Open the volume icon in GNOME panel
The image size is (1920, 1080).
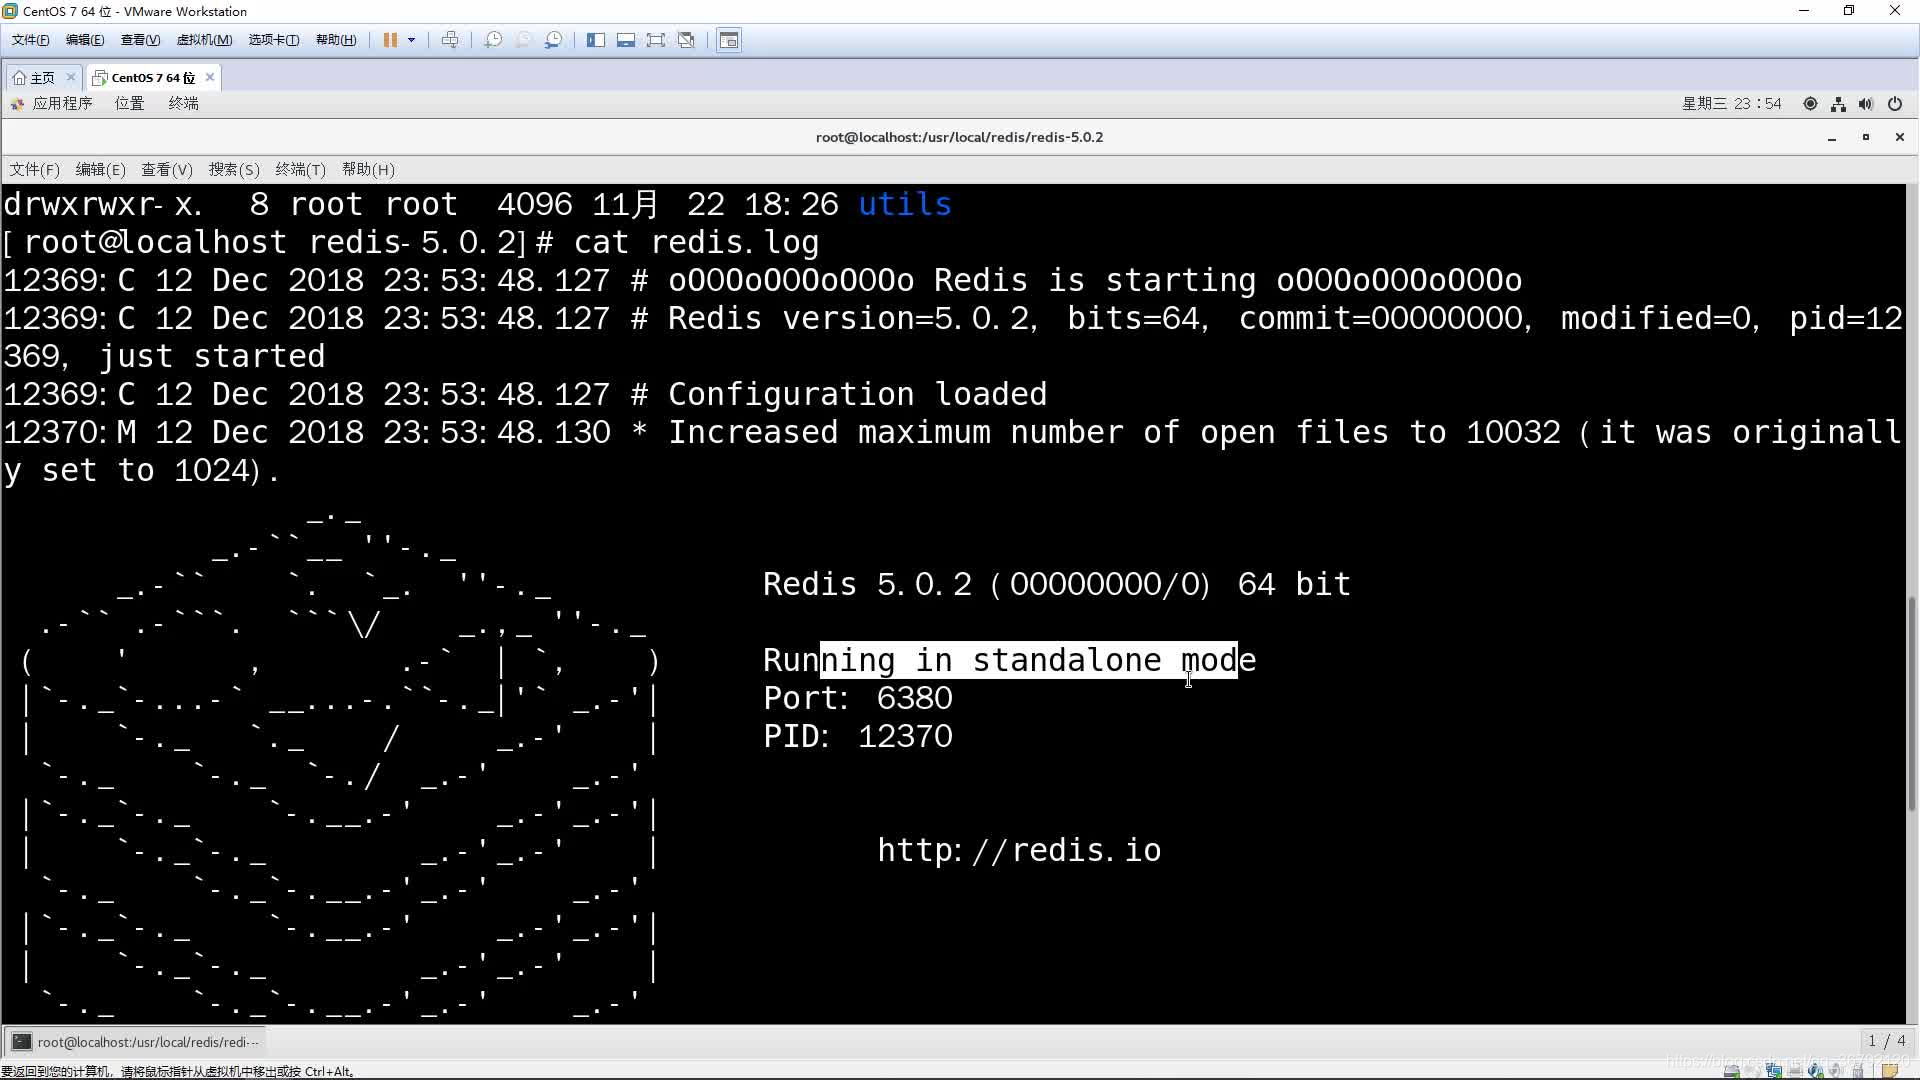(x=1866, y=104)
